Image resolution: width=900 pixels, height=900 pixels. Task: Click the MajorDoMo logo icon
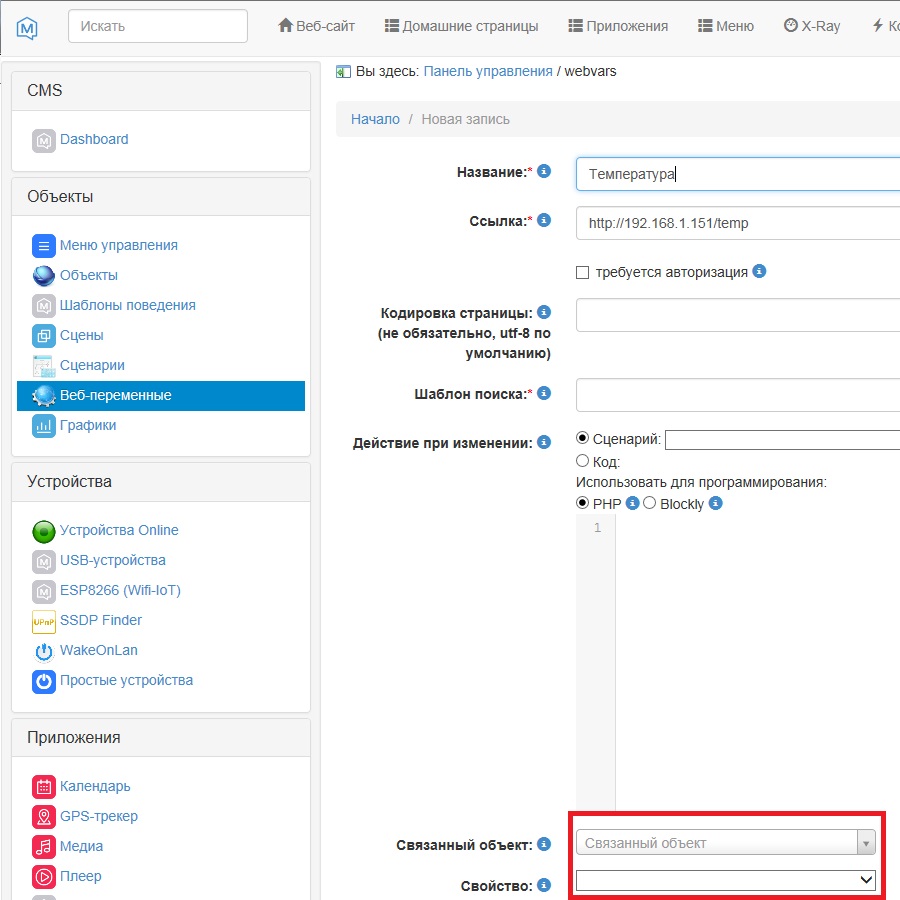point(26,27)
